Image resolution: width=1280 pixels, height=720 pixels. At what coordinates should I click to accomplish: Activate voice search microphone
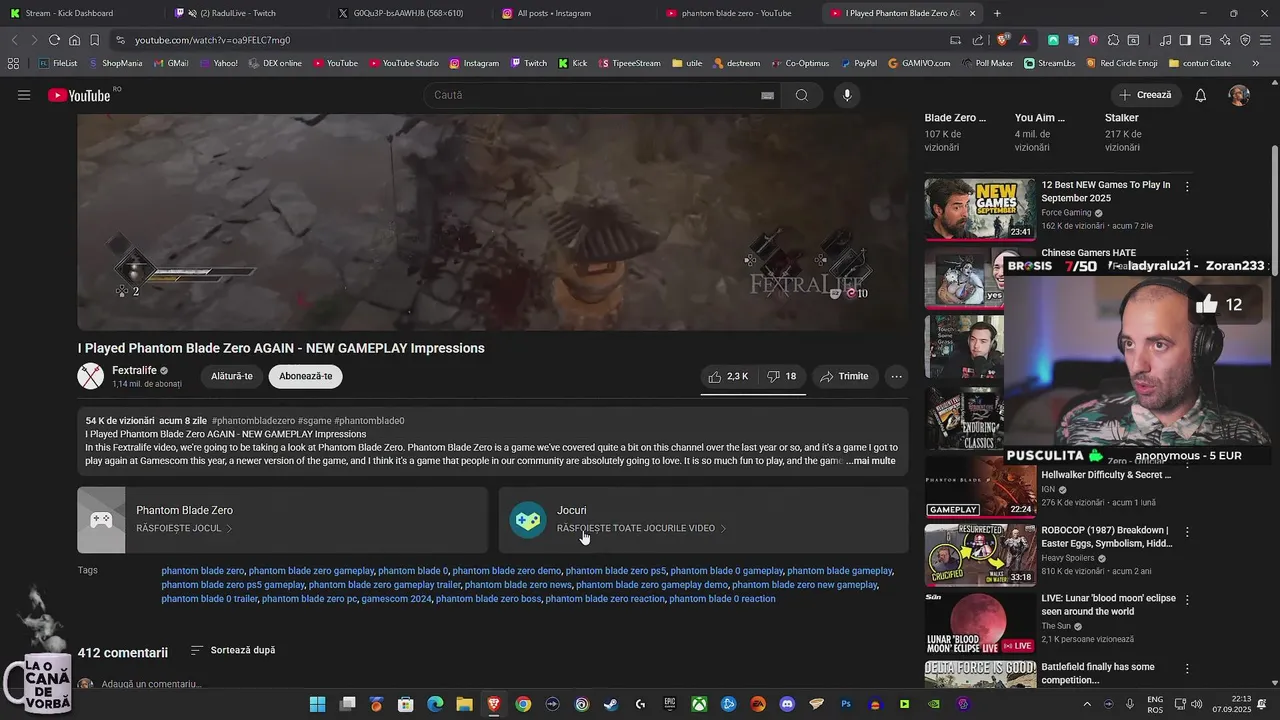click(847, 95)
